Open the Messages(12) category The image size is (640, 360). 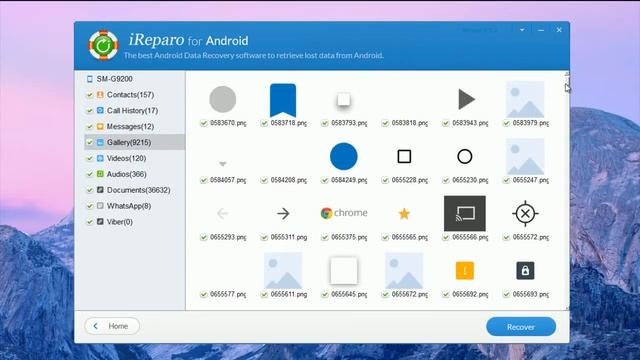point(130,127)
